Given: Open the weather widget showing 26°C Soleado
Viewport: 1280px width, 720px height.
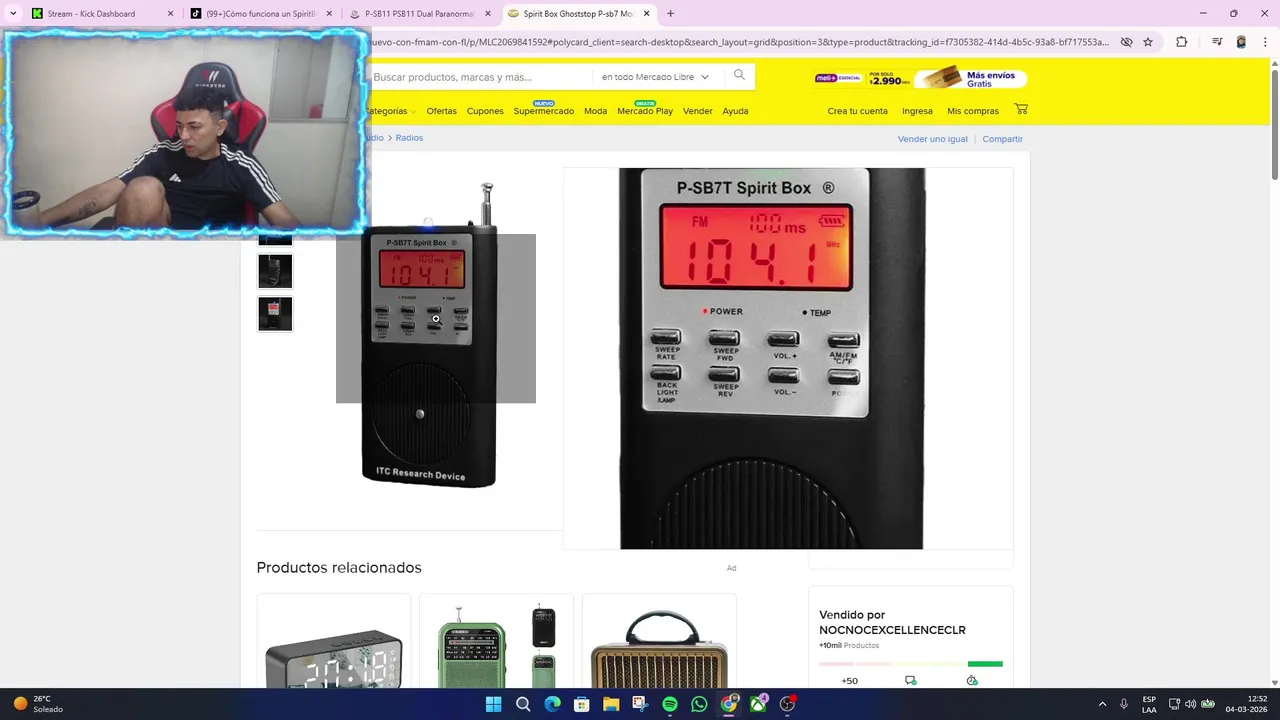Looking at the screenshot, I should point(38,704).
